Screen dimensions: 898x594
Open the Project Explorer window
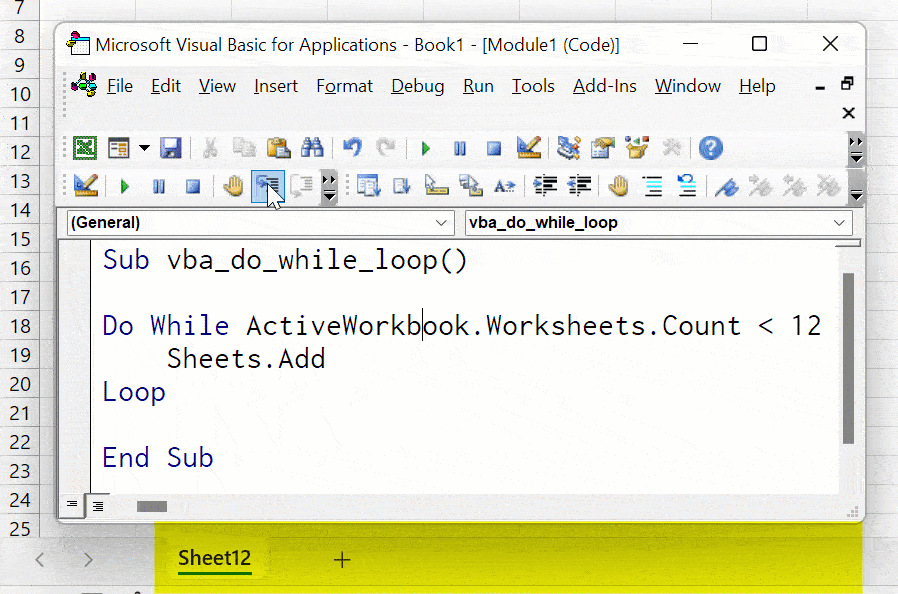pos(568,148)
